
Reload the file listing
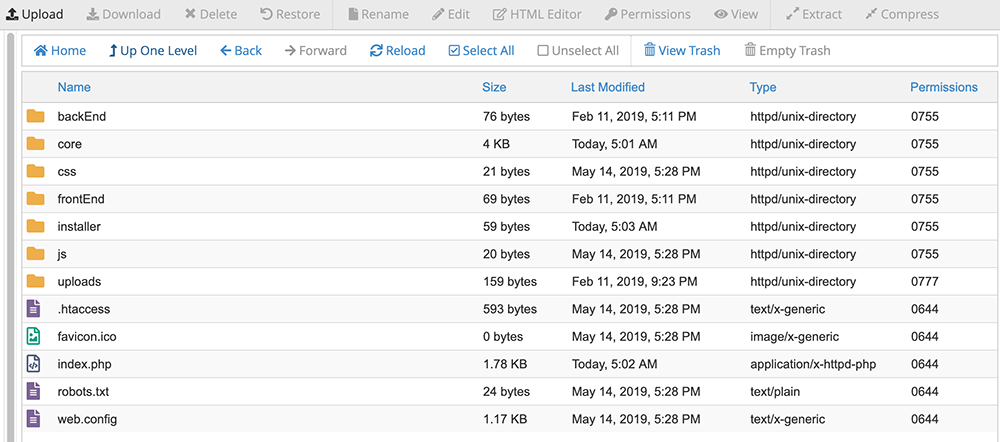pos(397,50)
